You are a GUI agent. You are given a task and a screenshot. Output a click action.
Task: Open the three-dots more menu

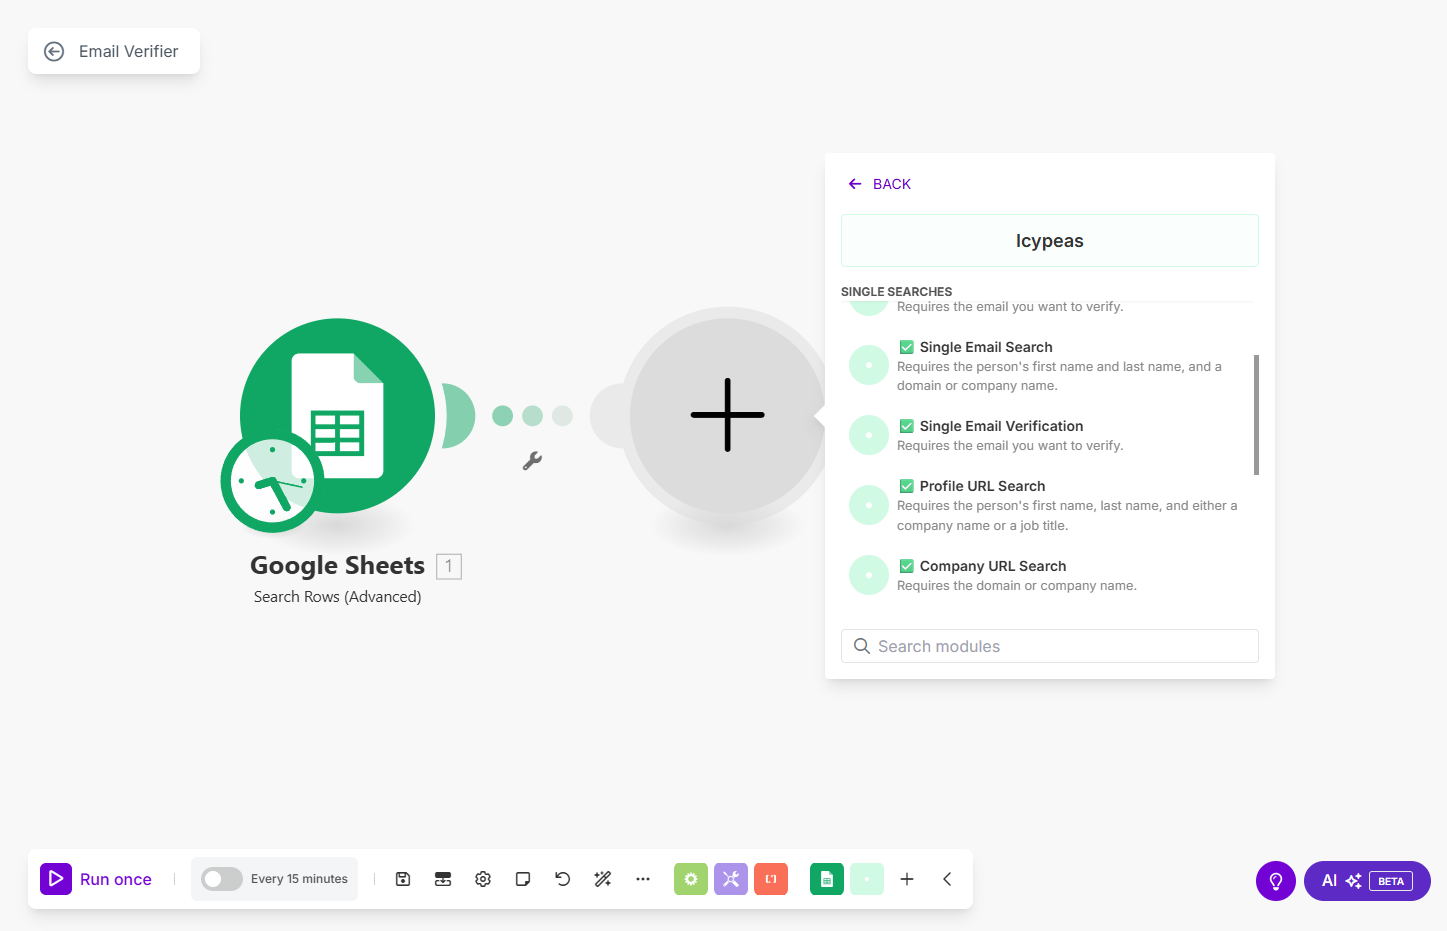(643, 879)
